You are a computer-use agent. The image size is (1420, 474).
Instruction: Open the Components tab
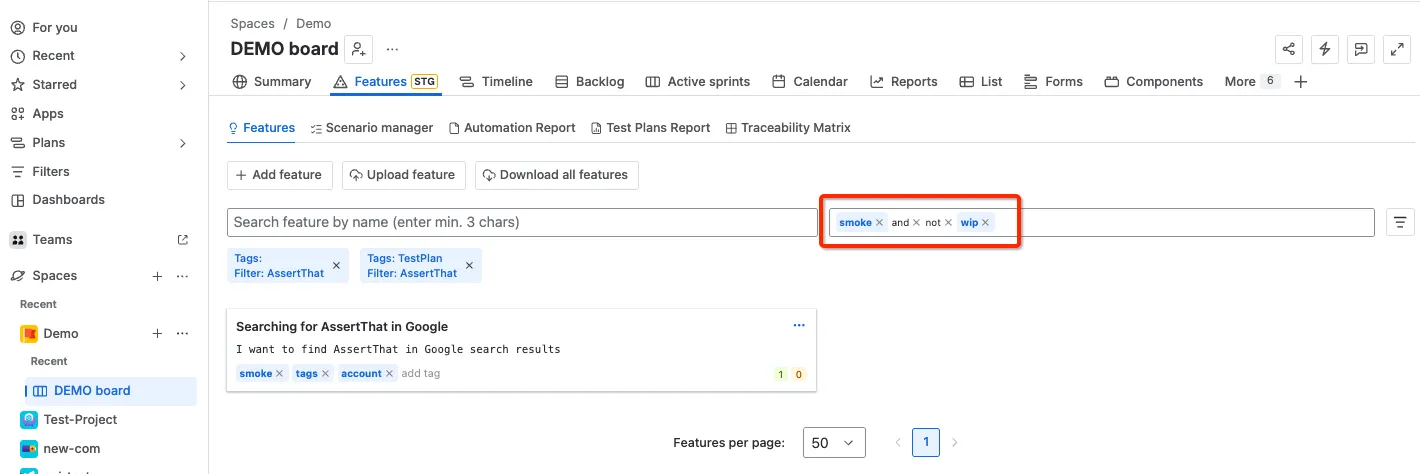(1154, 82)
